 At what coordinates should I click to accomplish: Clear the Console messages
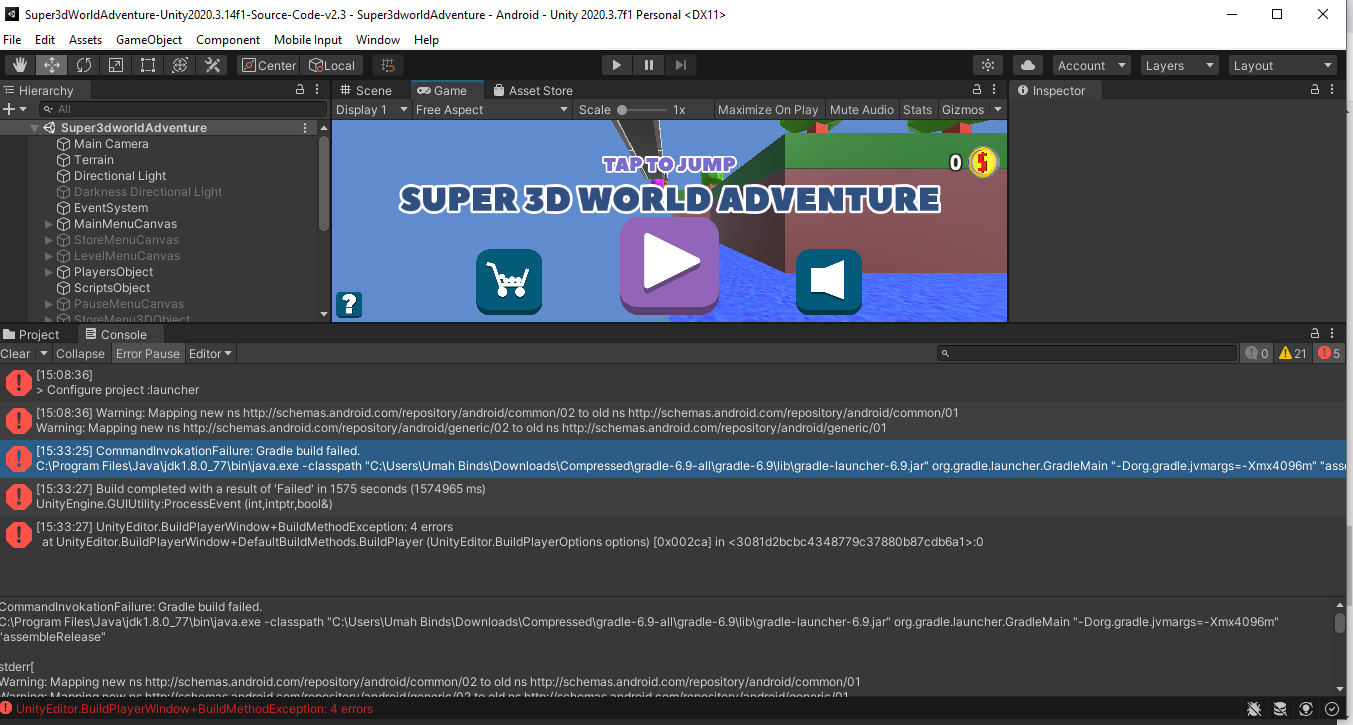click(16, 354)
